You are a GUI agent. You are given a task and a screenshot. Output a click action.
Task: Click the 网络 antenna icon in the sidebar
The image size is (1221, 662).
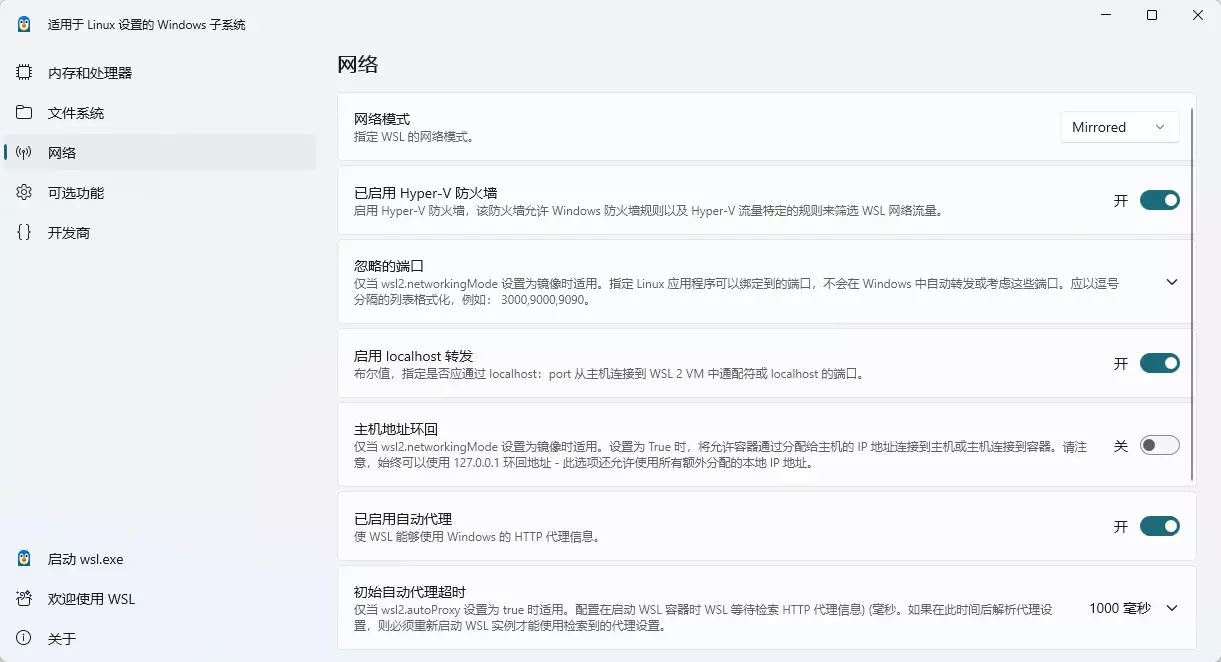tap(24, 153)
